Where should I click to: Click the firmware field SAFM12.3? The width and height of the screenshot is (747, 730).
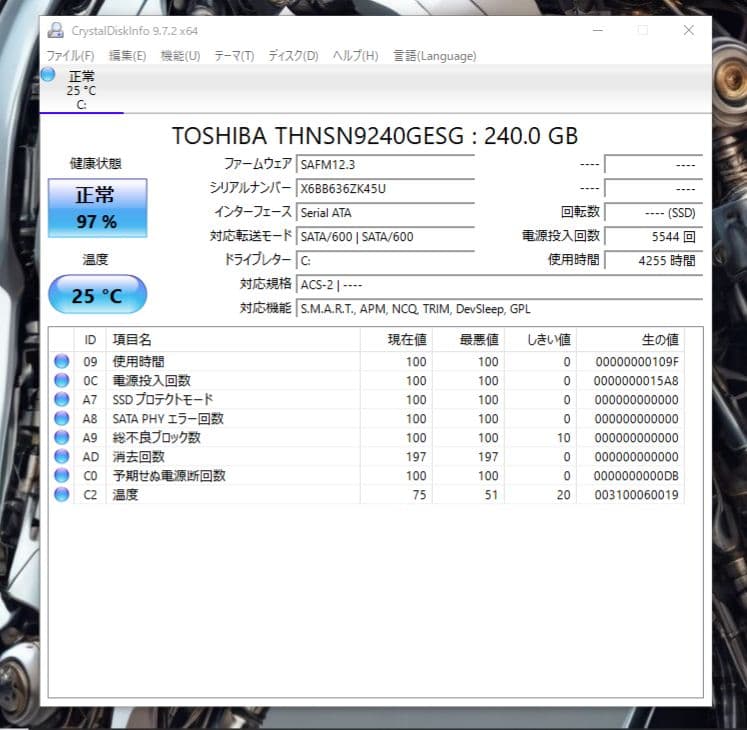tap(385, 165)
